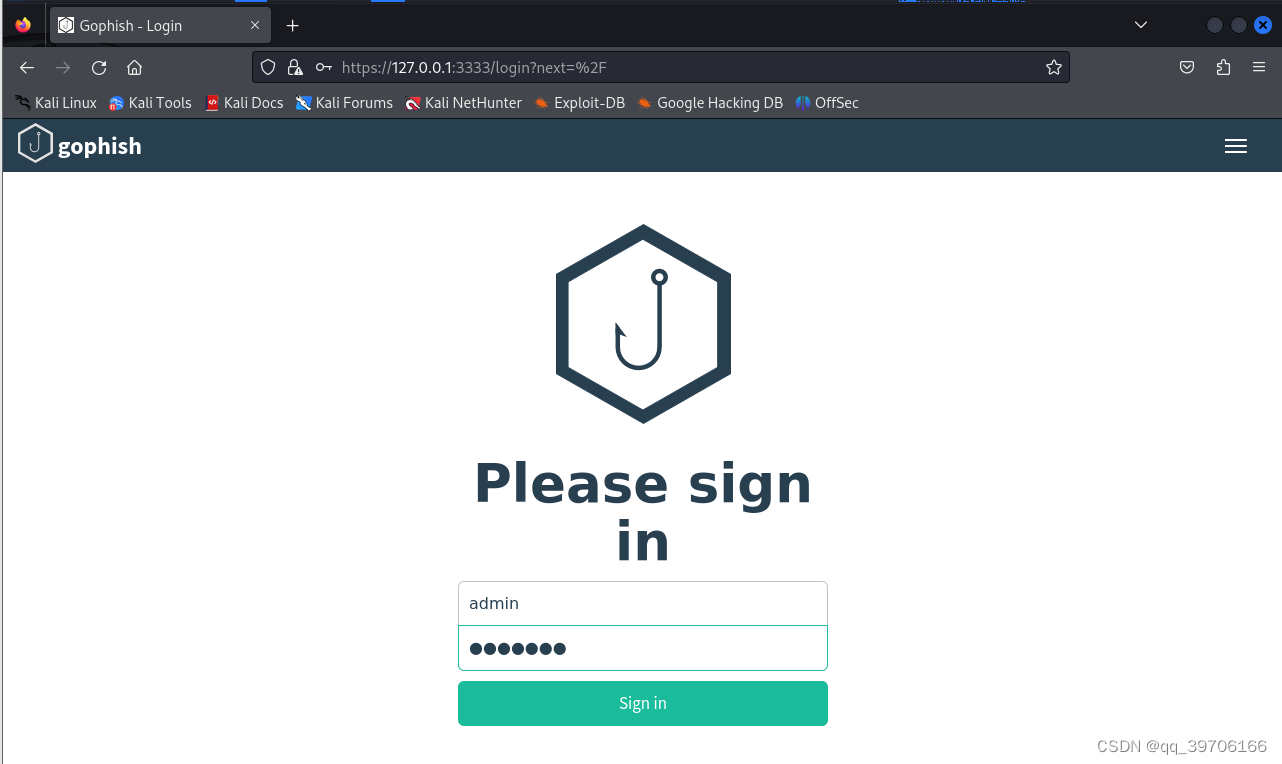Viewport: 1282px width, 764px height.
Task: Open the Exploit-DB bookmark
Action: (579, 103)
